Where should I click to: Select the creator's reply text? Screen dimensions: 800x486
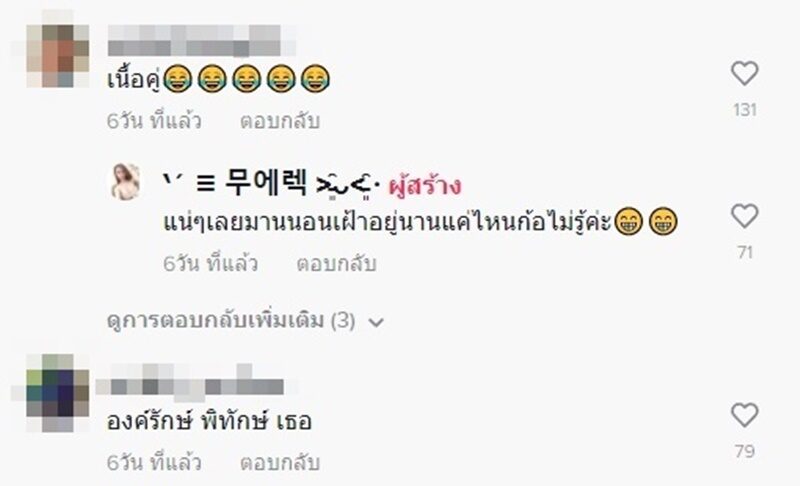pos(420,222)
